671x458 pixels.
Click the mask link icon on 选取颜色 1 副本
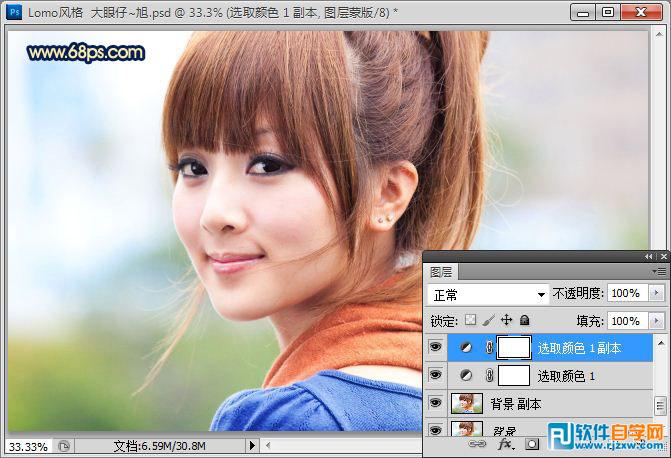[490, 348]
